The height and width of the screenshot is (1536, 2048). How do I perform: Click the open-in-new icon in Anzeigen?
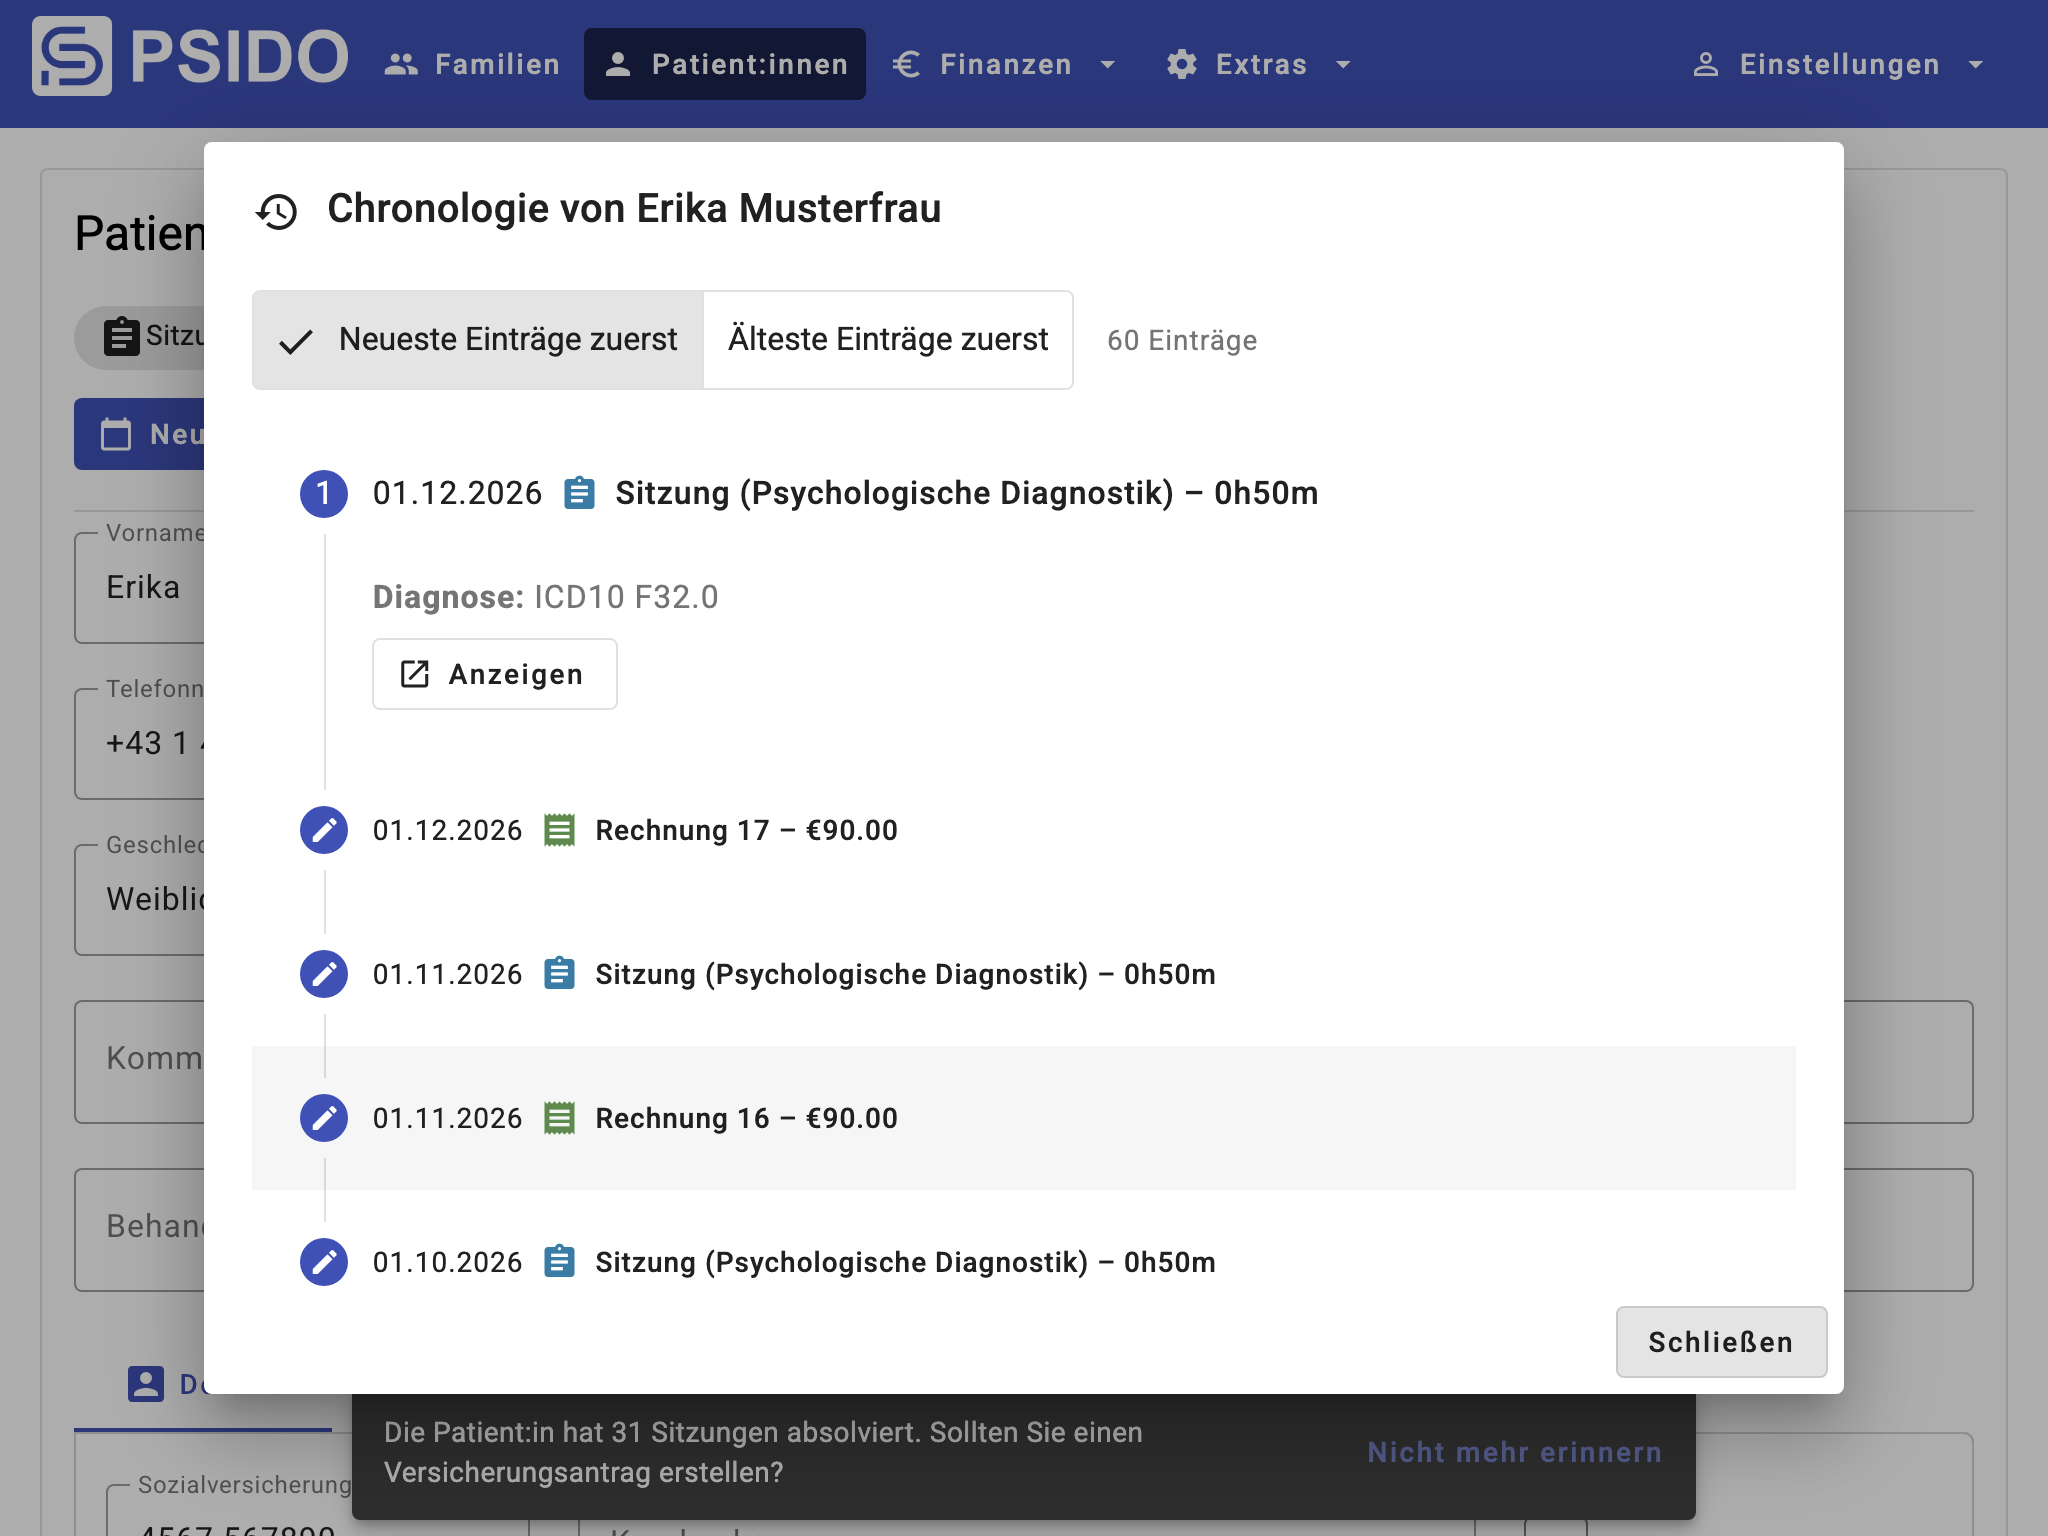click(x=415, y=674)
